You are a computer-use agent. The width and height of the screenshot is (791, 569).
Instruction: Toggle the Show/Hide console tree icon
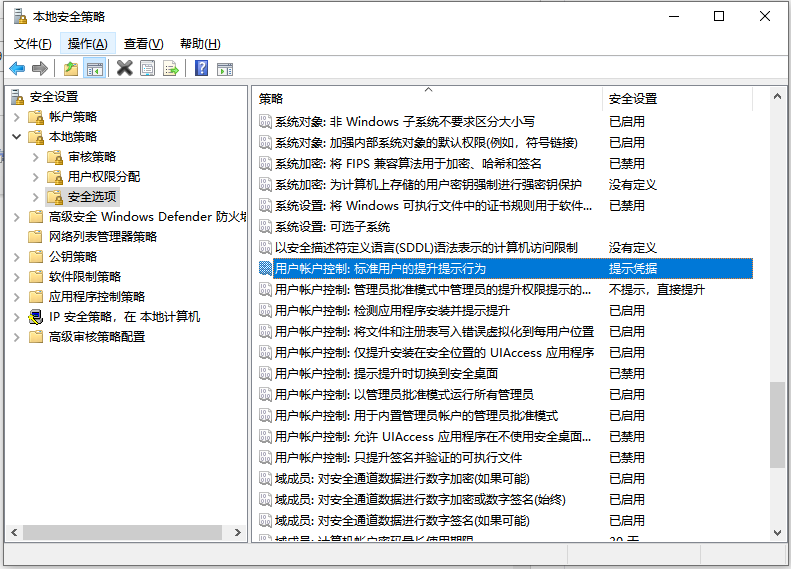[95, 69]
